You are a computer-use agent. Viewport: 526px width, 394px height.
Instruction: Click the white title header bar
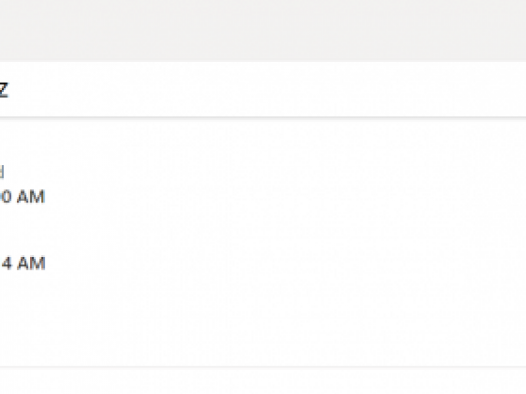pos(263,89)
